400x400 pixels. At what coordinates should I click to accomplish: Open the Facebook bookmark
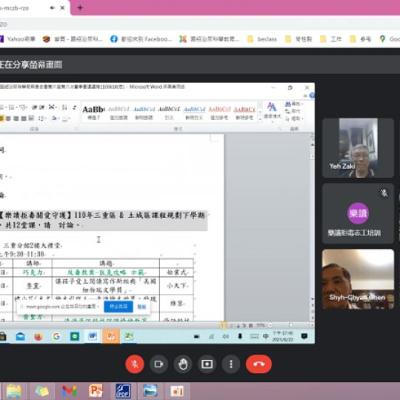[x=141, y=39]
